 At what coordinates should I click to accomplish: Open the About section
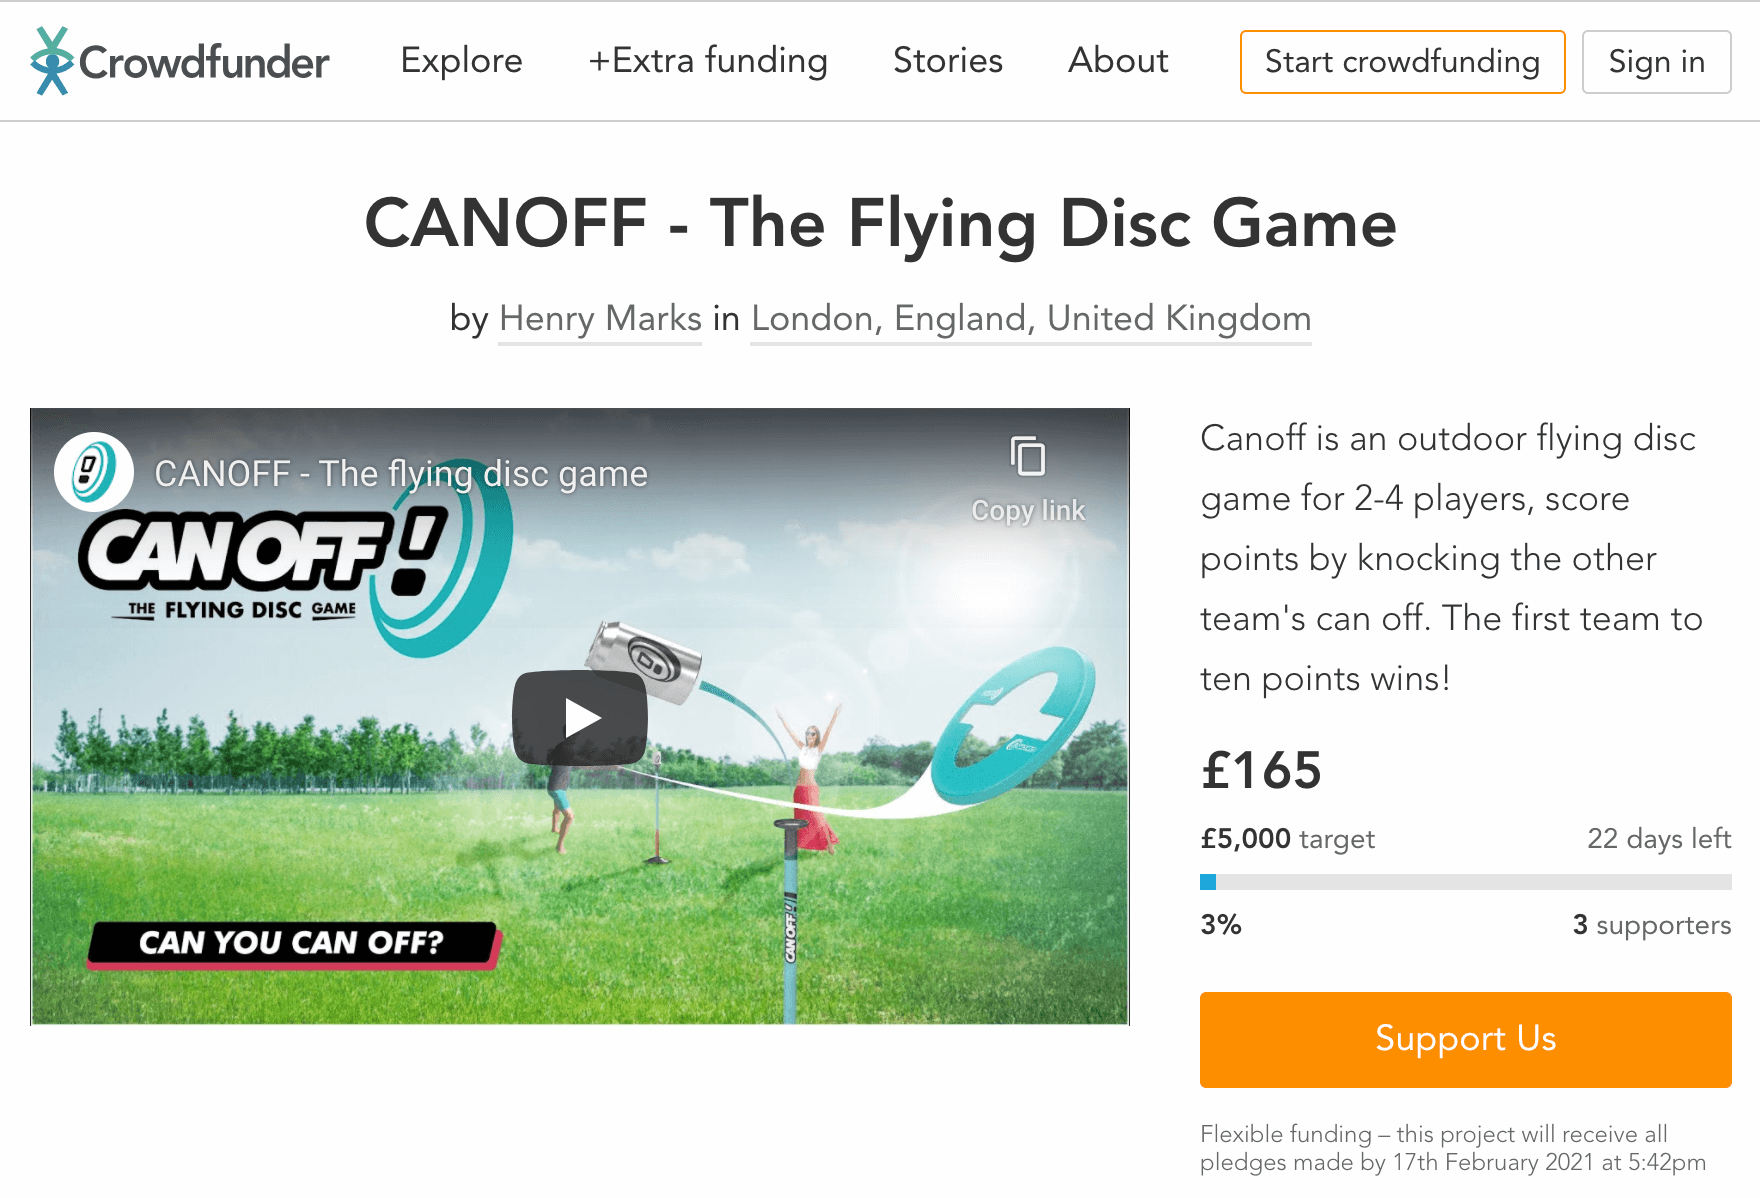point(1118,61)
